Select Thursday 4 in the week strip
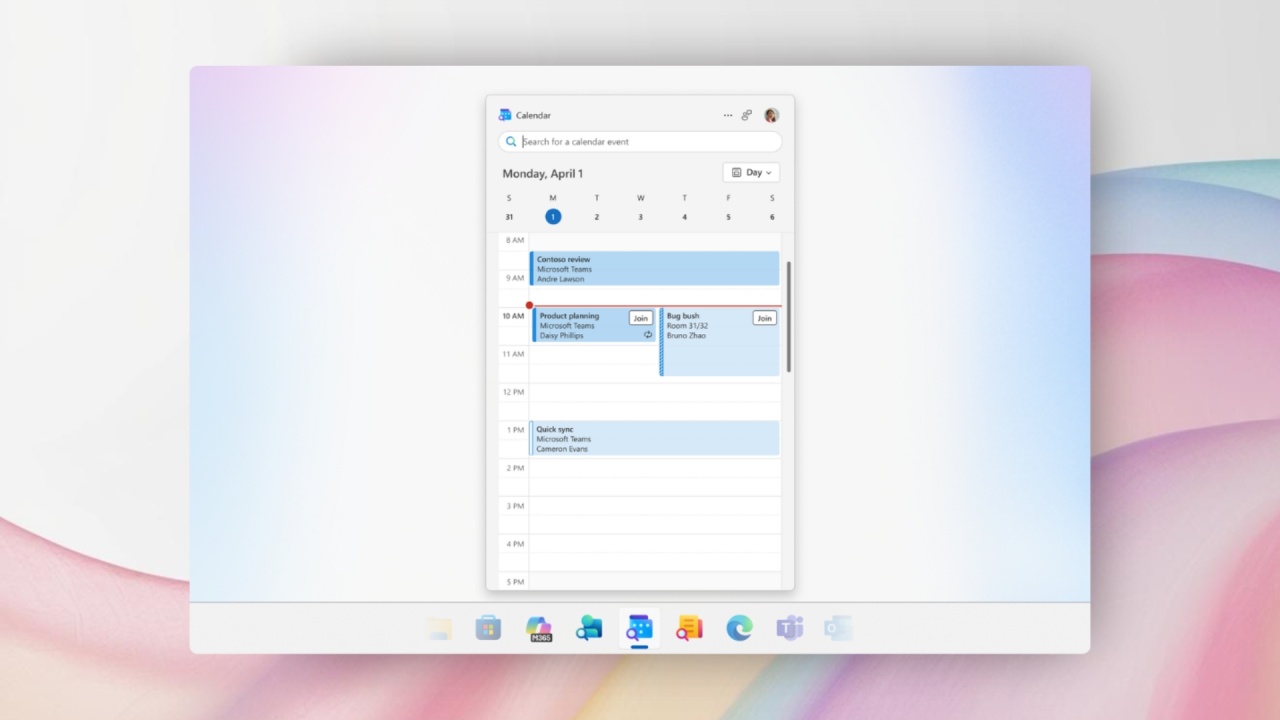 pyautogui.click(x=684, y=217)
